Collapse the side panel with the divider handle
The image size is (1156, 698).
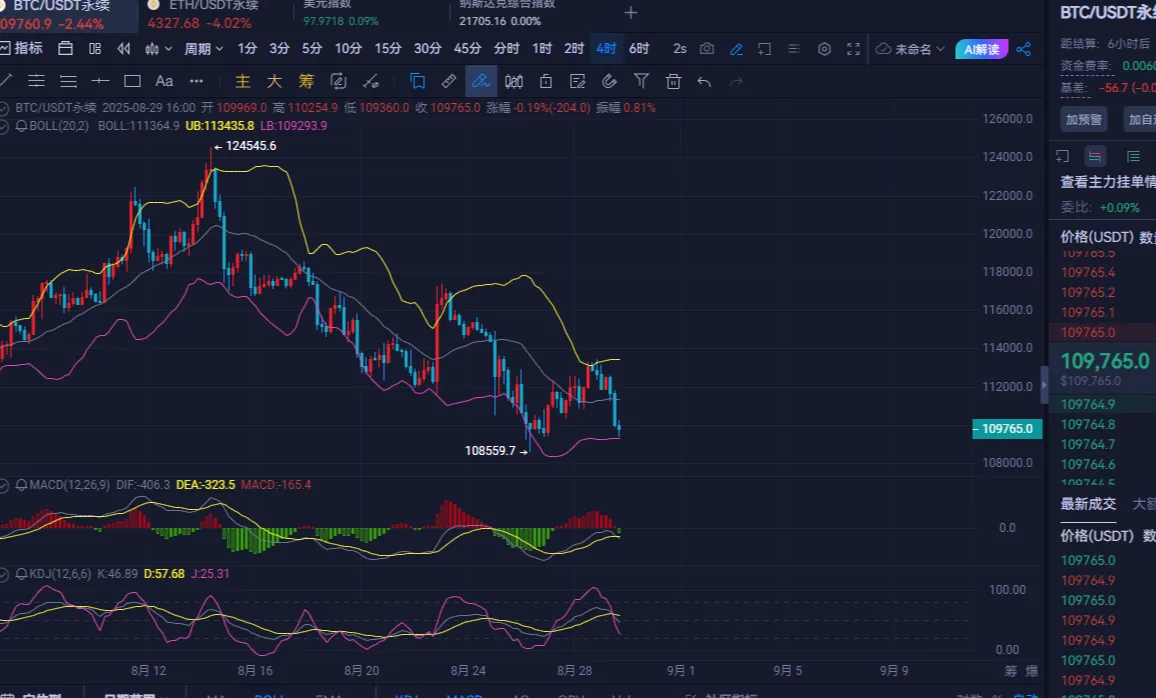click(1044, 385)
